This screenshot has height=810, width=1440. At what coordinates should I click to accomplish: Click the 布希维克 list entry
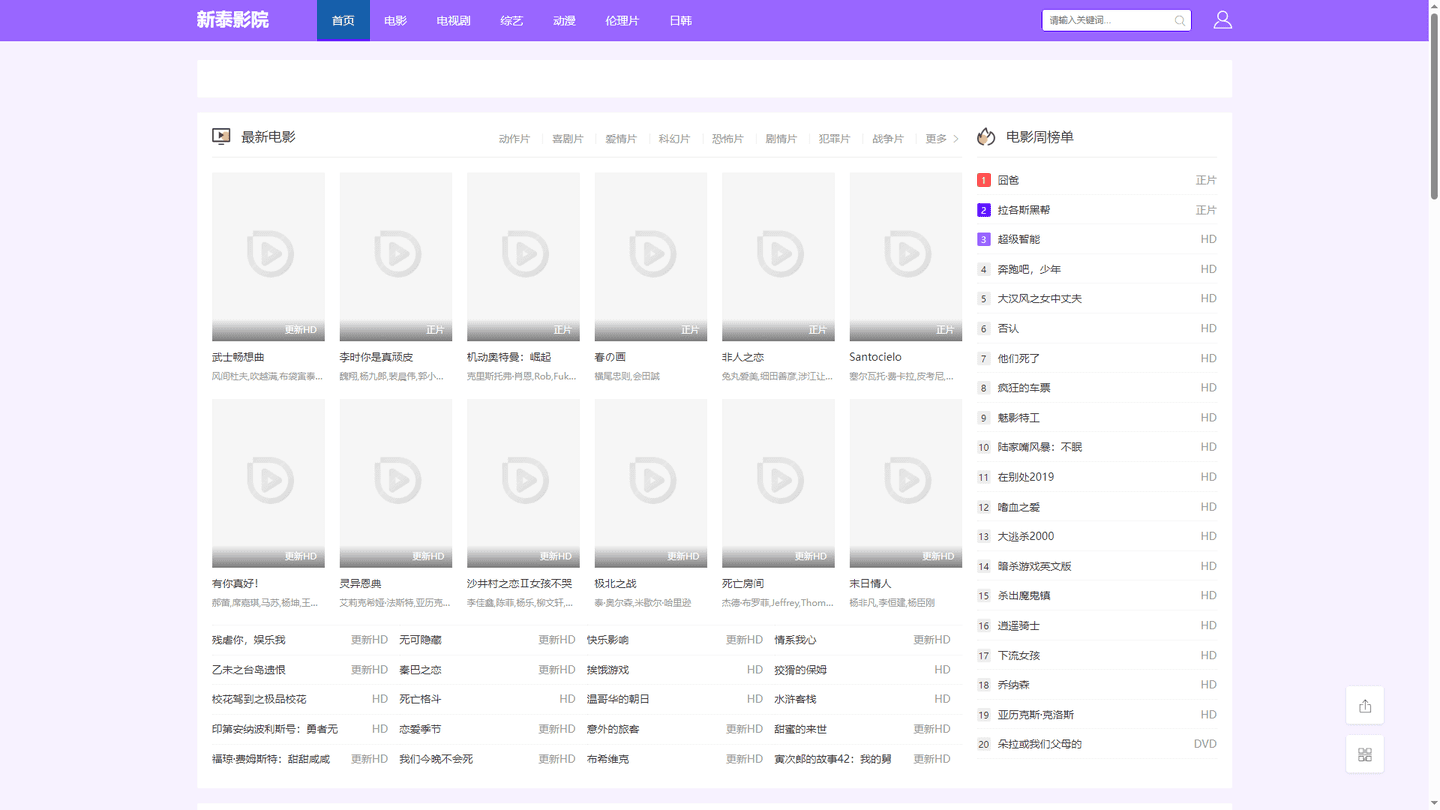tap(608, 759)
